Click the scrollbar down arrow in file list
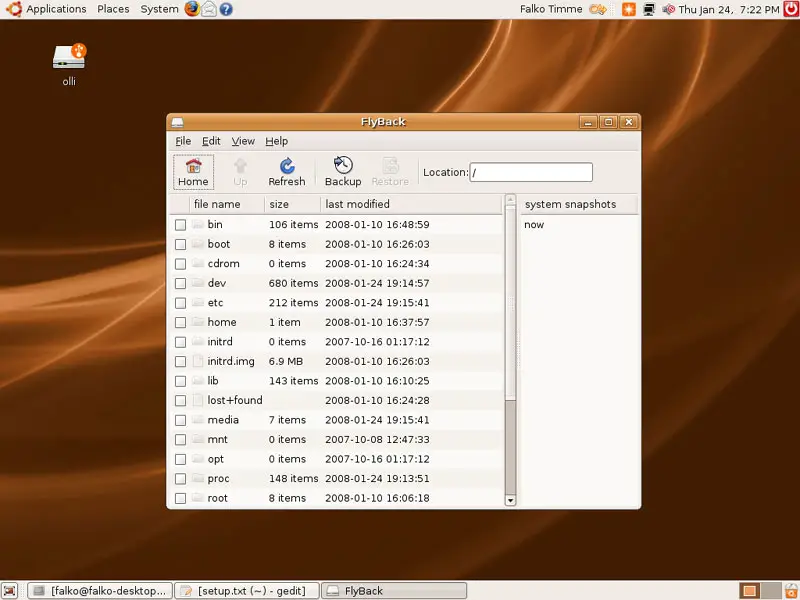This screenshot has height=600, width=800. [x=510, y=501]
